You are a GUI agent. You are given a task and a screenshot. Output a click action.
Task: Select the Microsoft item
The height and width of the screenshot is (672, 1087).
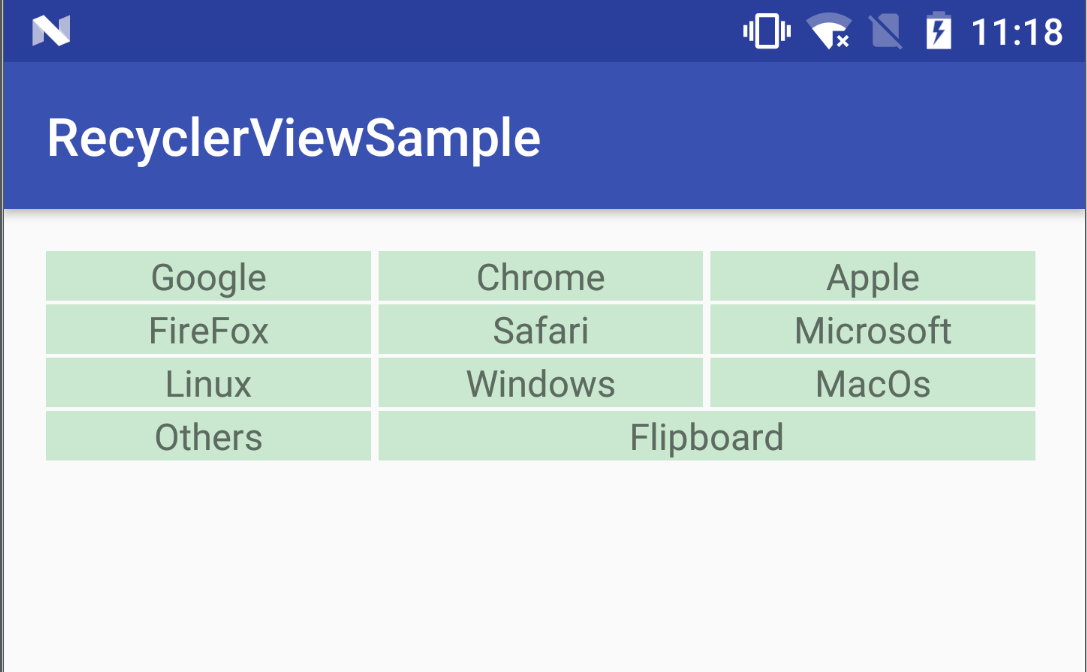click(x=872, y=330)
